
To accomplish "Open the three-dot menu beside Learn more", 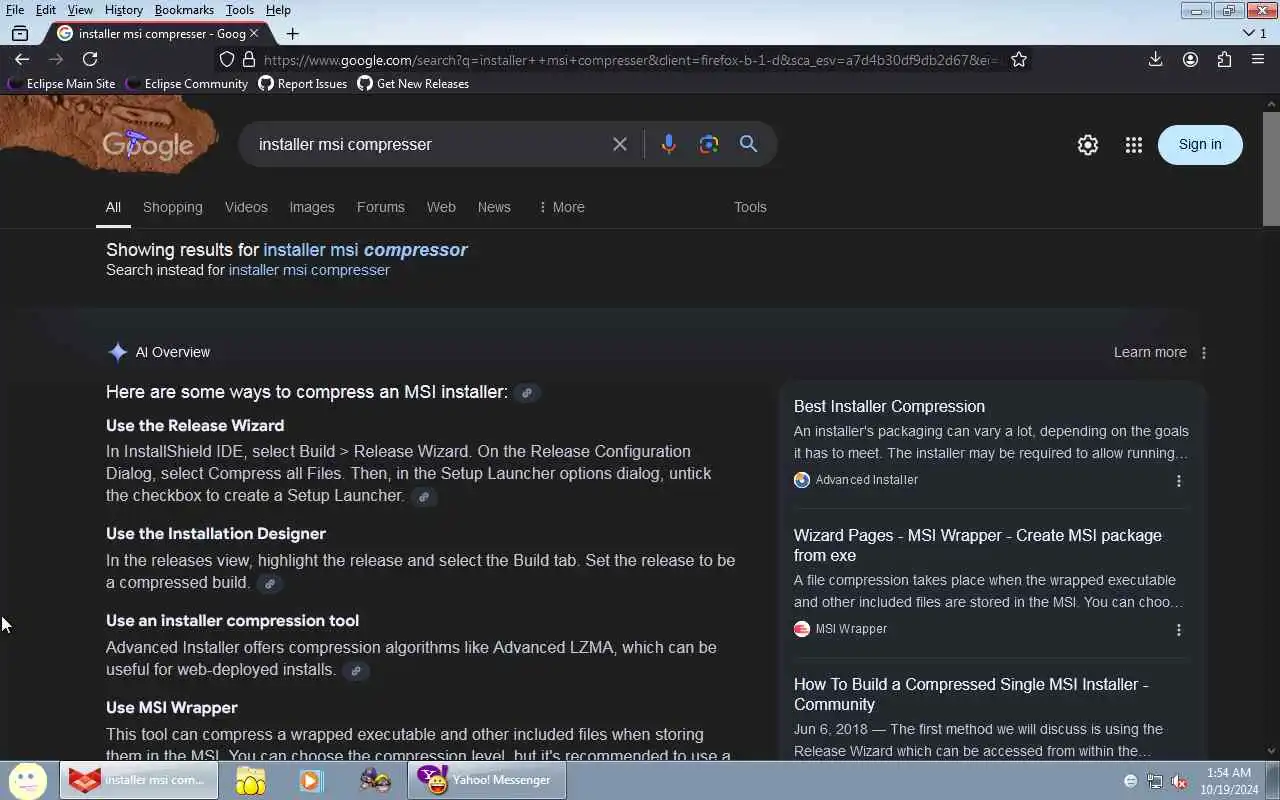I will 1204,353.
